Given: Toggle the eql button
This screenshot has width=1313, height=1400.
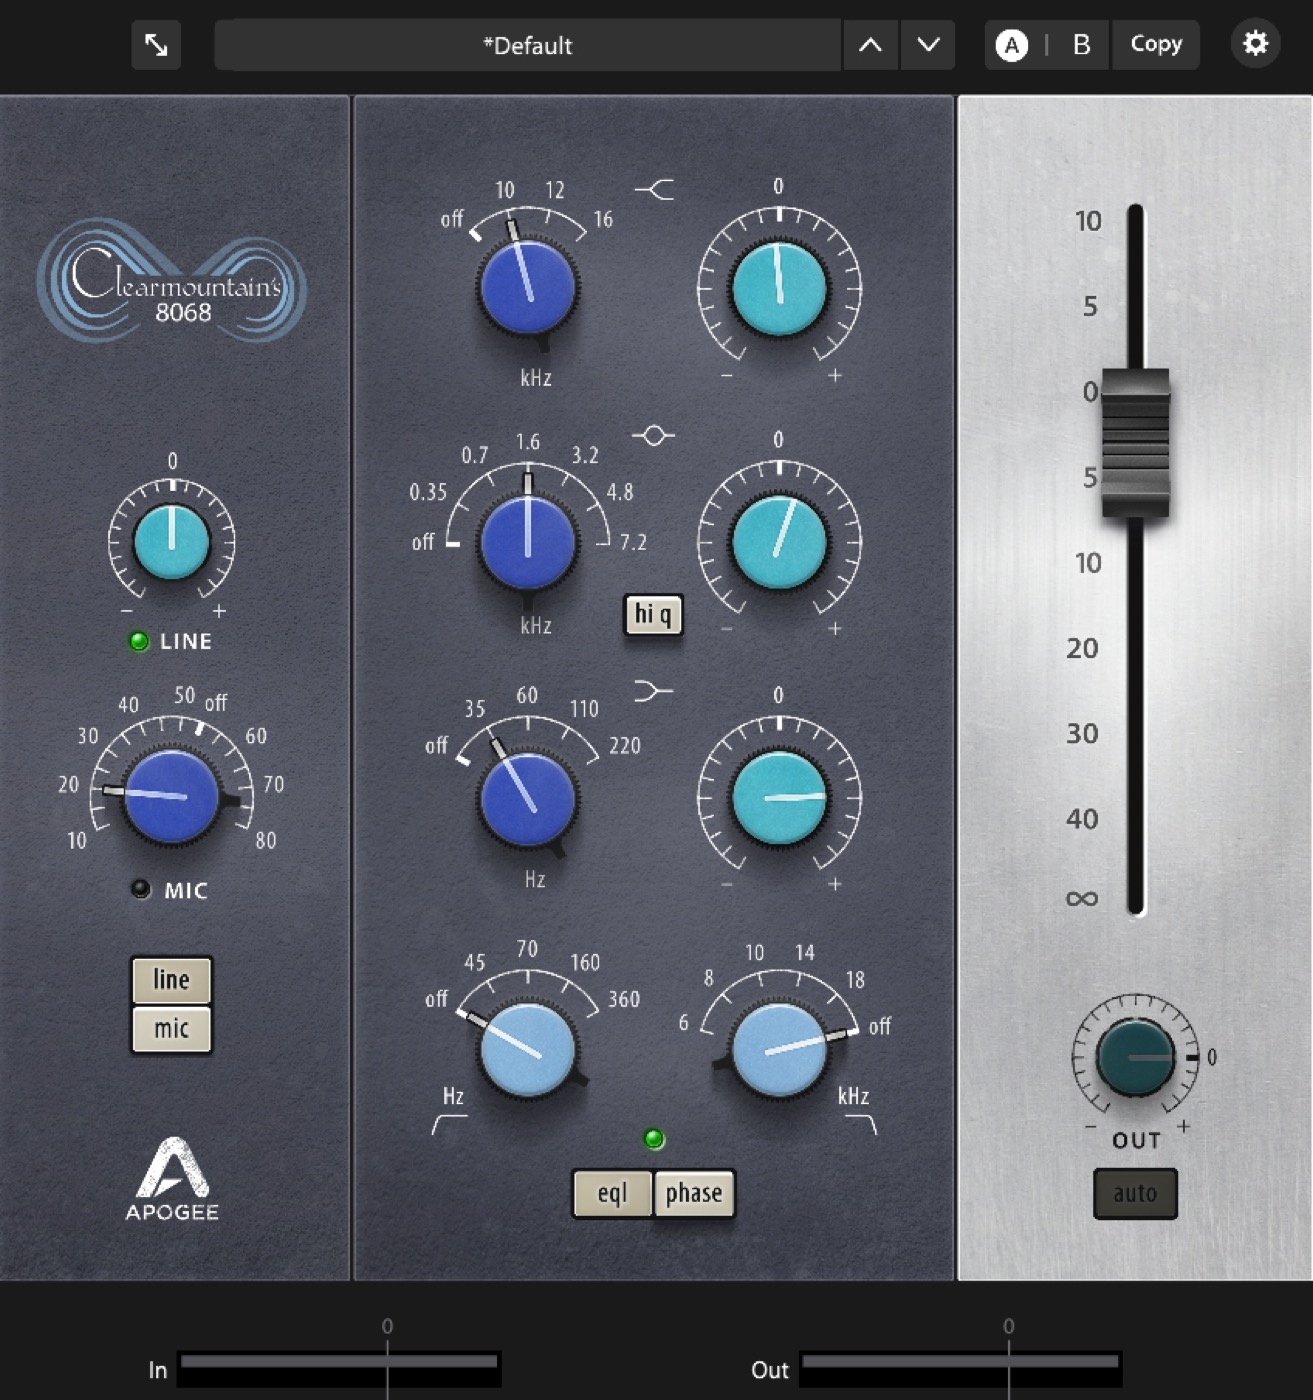Looking at the screenshot, I should pos(612,1193).
